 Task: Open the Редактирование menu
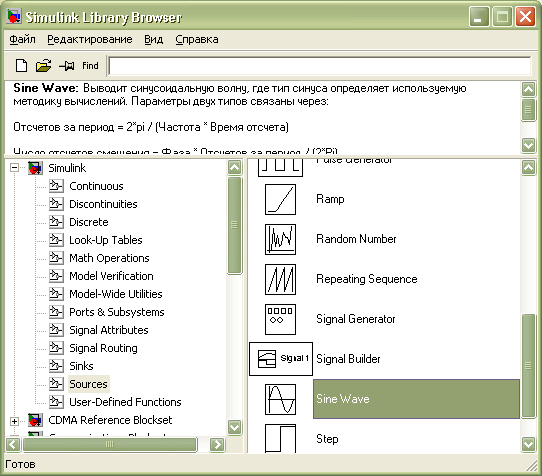tap(90, 39)
